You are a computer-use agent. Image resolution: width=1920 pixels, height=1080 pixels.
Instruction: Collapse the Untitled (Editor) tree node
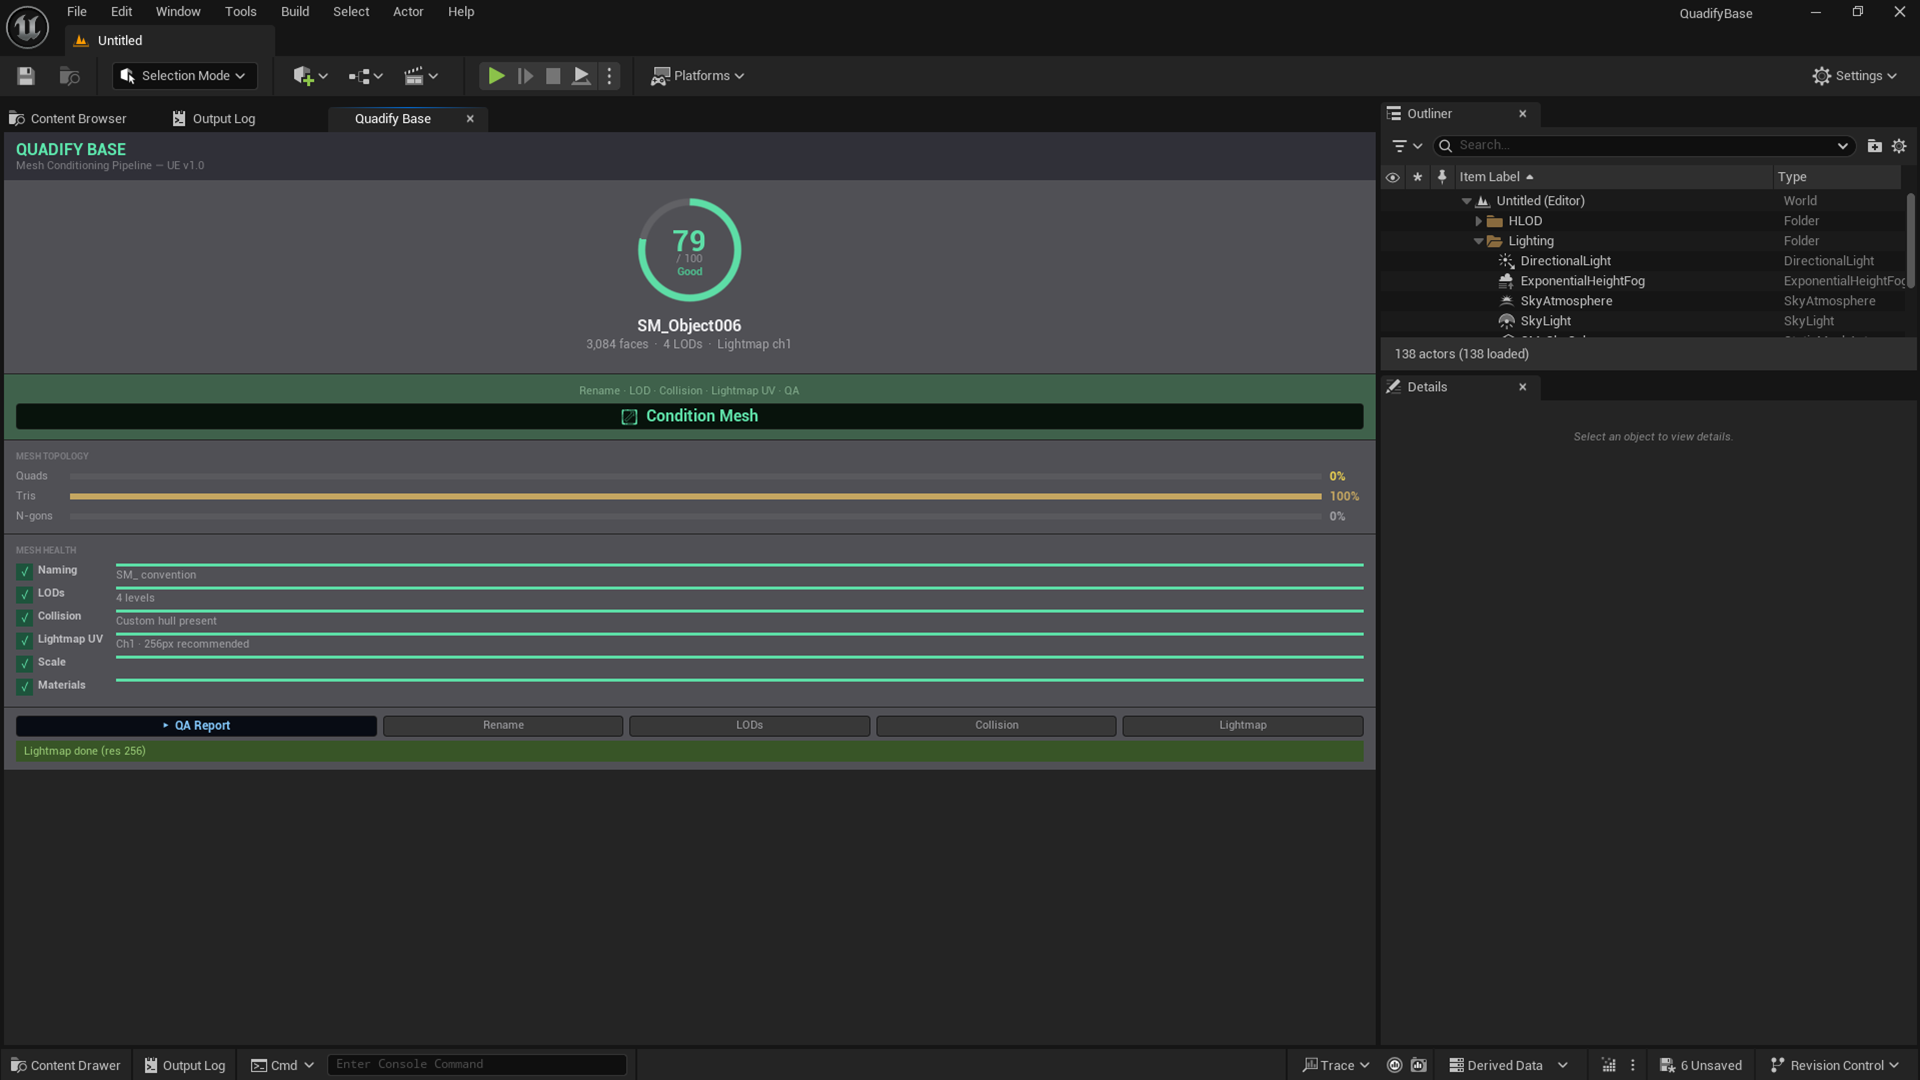point(1467,201)
